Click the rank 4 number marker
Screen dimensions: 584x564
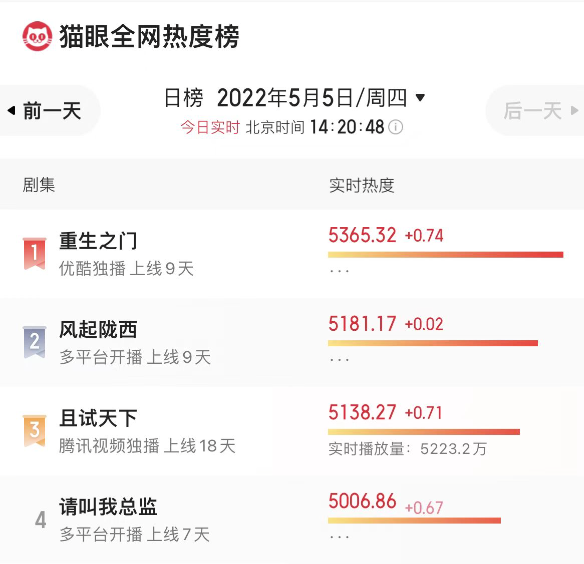point(41,520)
